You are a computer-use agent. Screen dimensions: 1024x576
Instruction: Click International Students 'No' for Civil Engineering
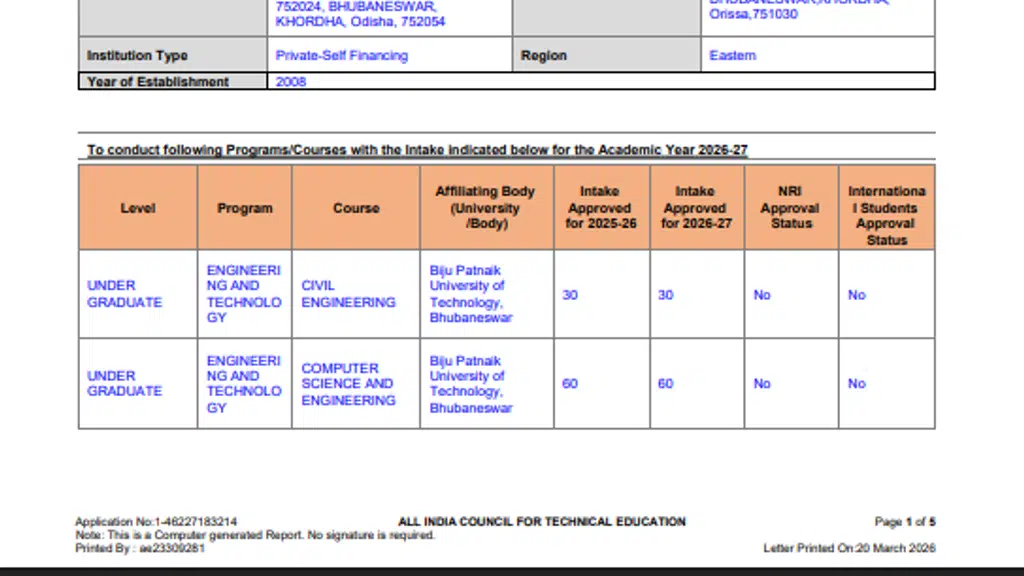point(856,295)
